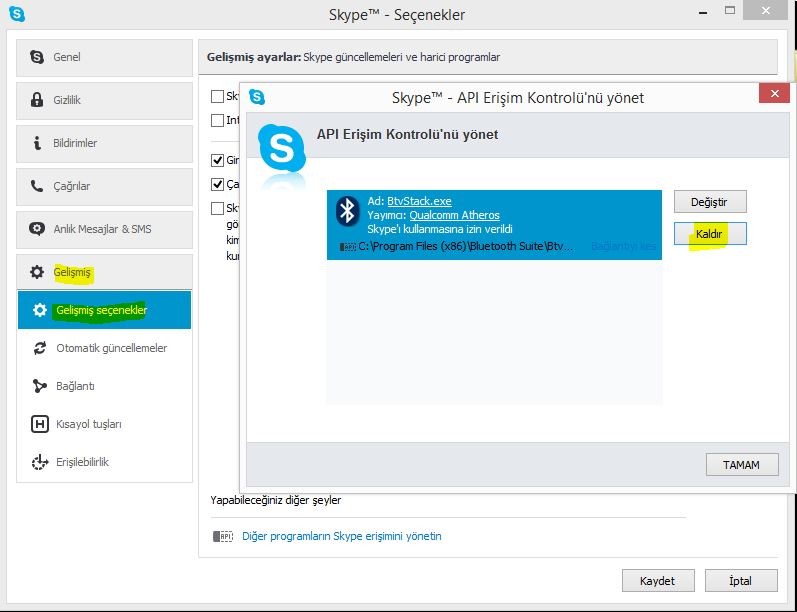This screenshot has height=612, width=797.
Task: Click the Değiştir button
Action: click(710, 202)
